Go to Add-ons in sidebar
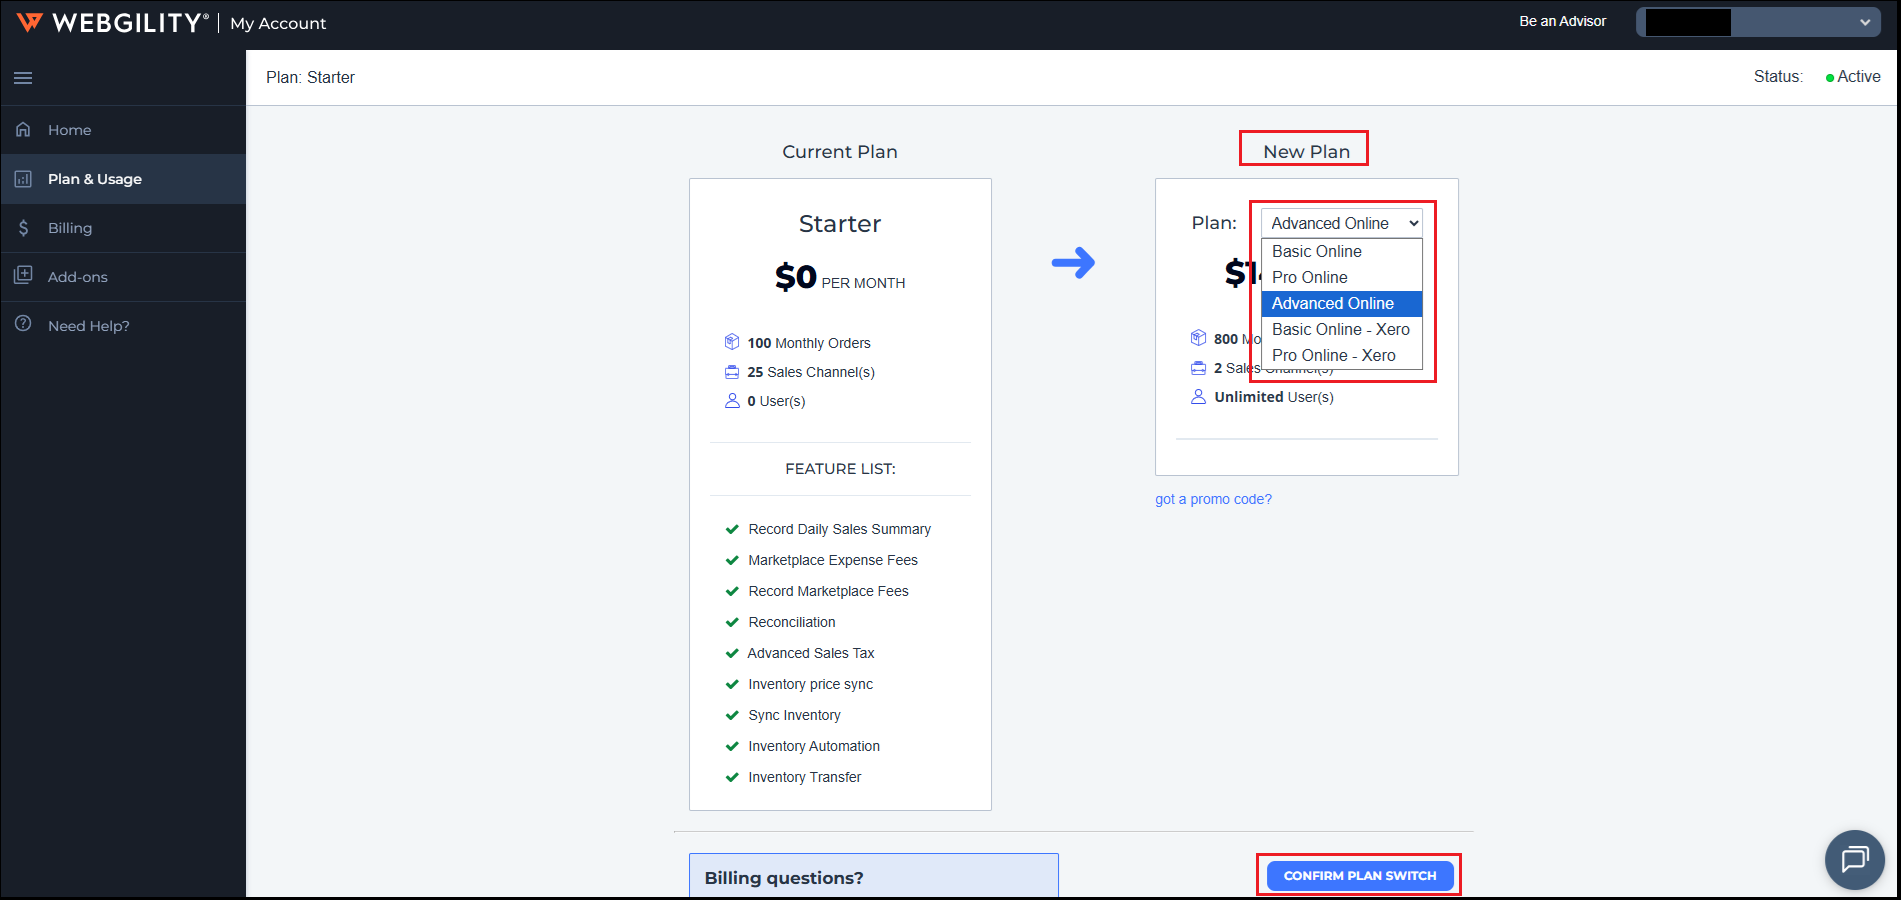This screenshot has height=900, width=1901. click(x=78, y=277)
